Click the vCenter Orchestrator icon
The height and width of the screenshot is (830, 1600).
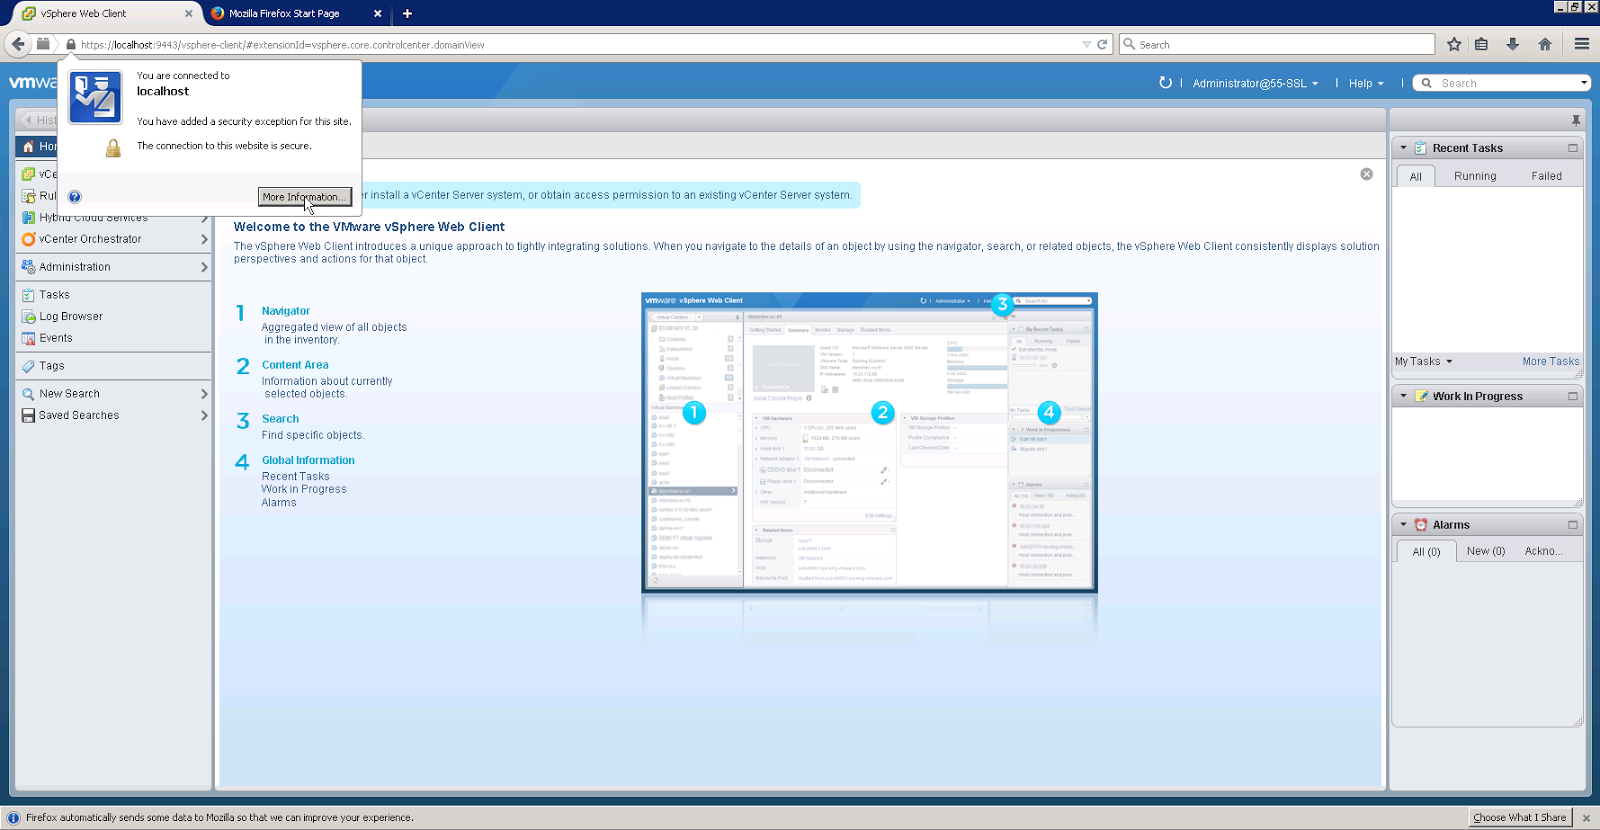tap(29, 239)
